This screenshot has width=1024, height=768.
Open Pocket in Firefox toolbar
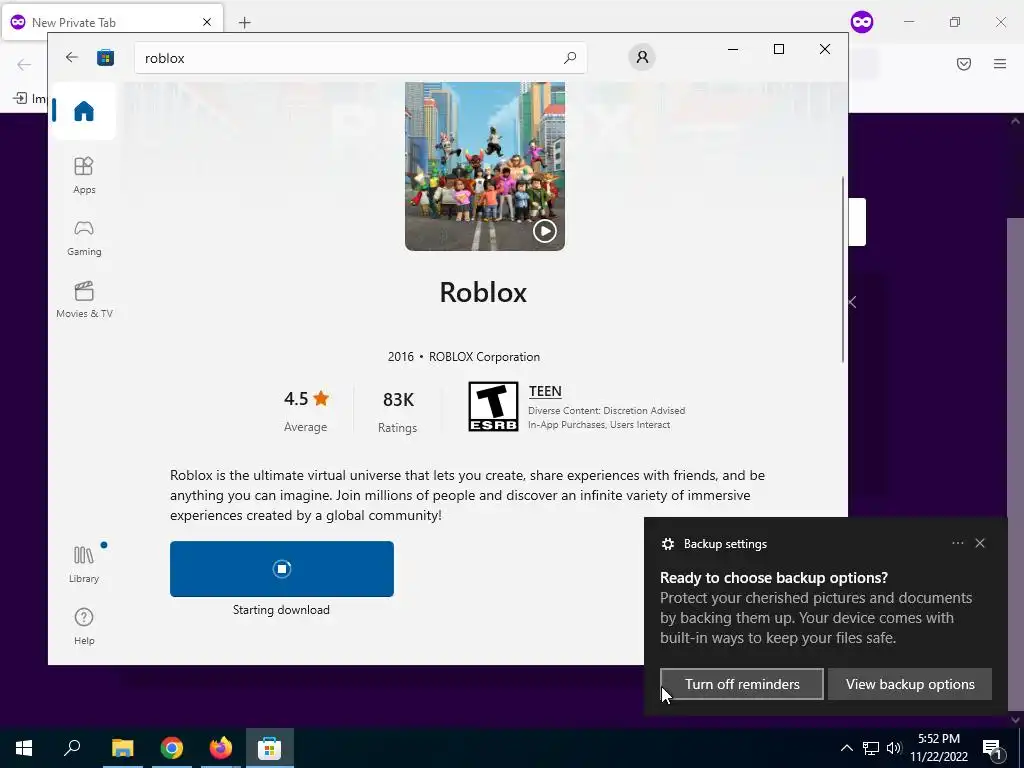(x=963, y=64)
